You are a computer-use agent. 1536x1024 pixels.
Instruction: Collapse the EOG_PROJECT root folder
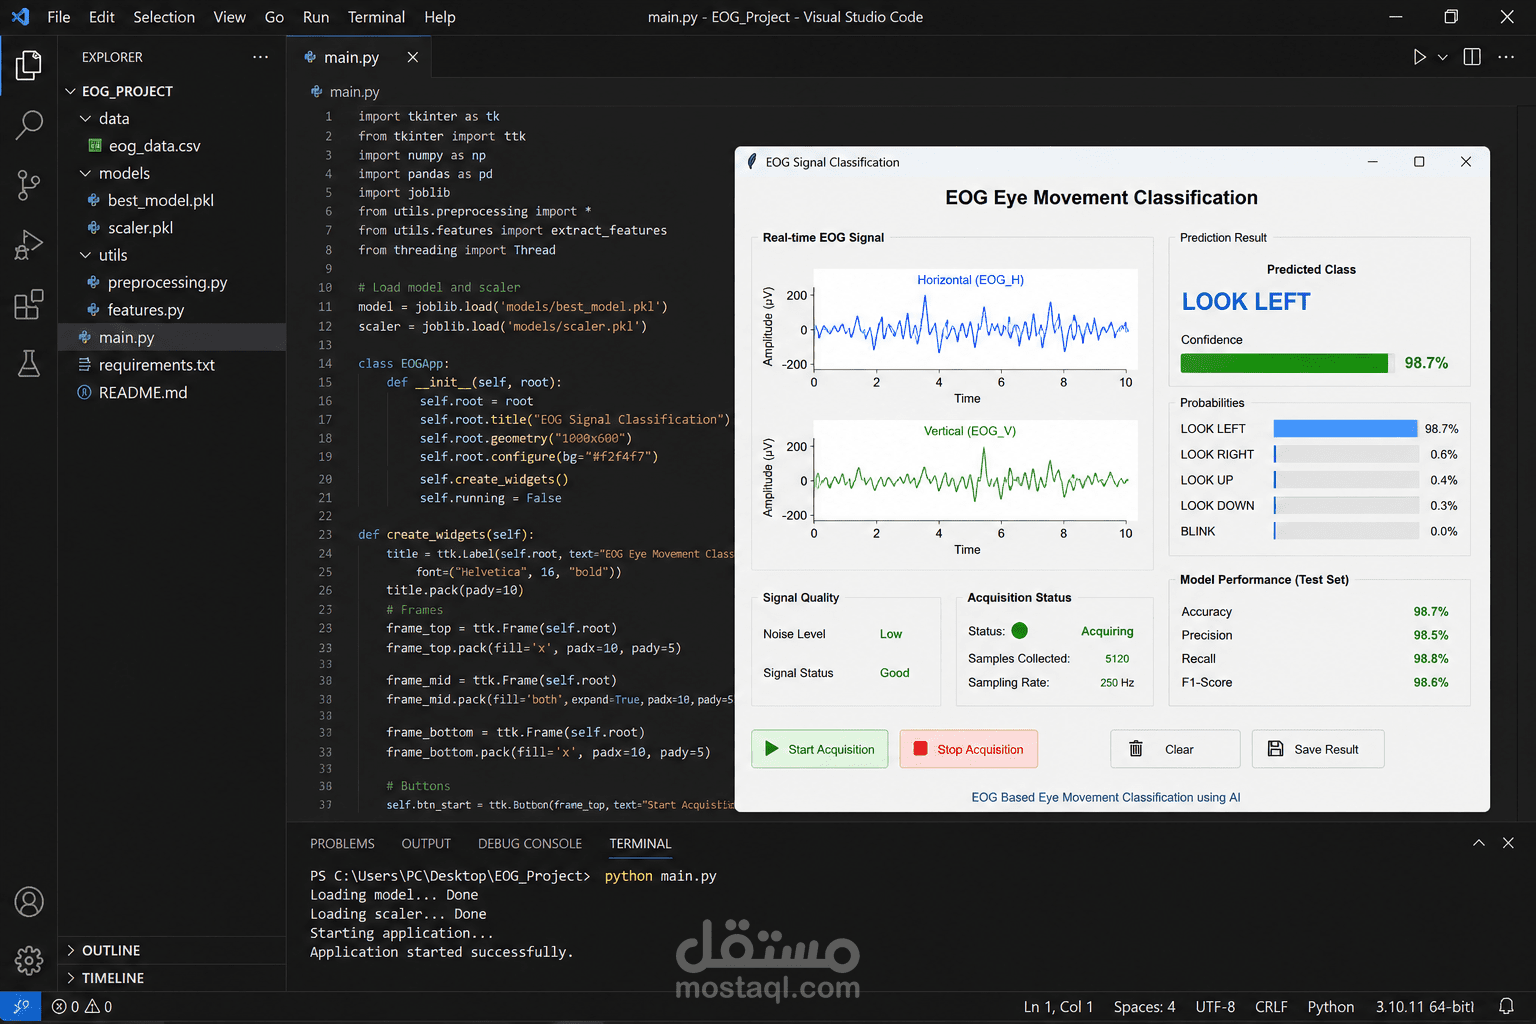pyautogui.click(x=70, y=91)
